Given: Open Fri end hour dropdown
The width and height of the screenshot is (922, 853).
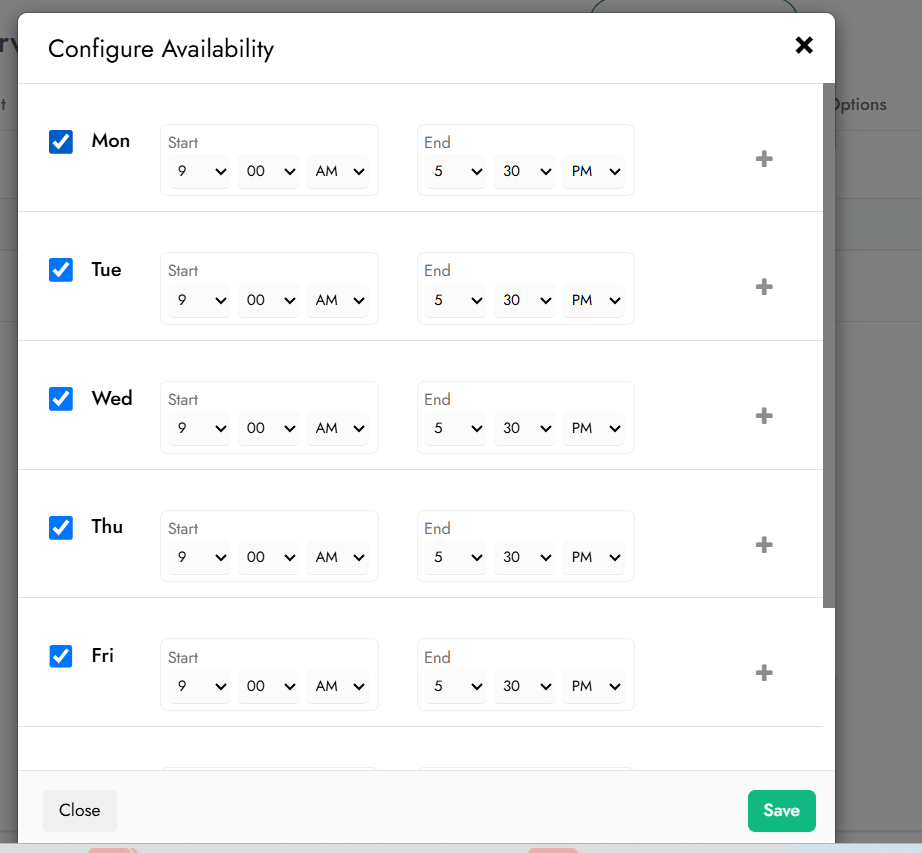Looking at the screenshot, I should [455, 685].
